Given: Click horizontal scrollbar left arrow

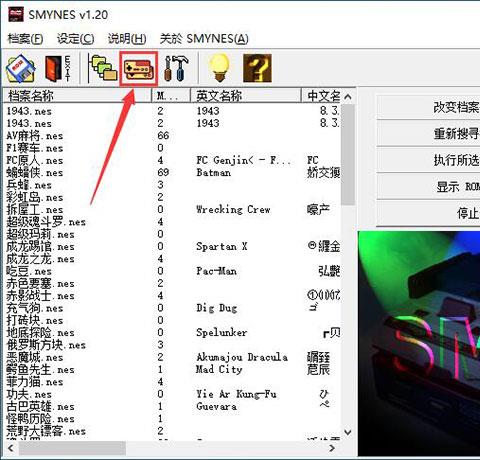Looking at the screenshot, I should click(x=11, y=448).
